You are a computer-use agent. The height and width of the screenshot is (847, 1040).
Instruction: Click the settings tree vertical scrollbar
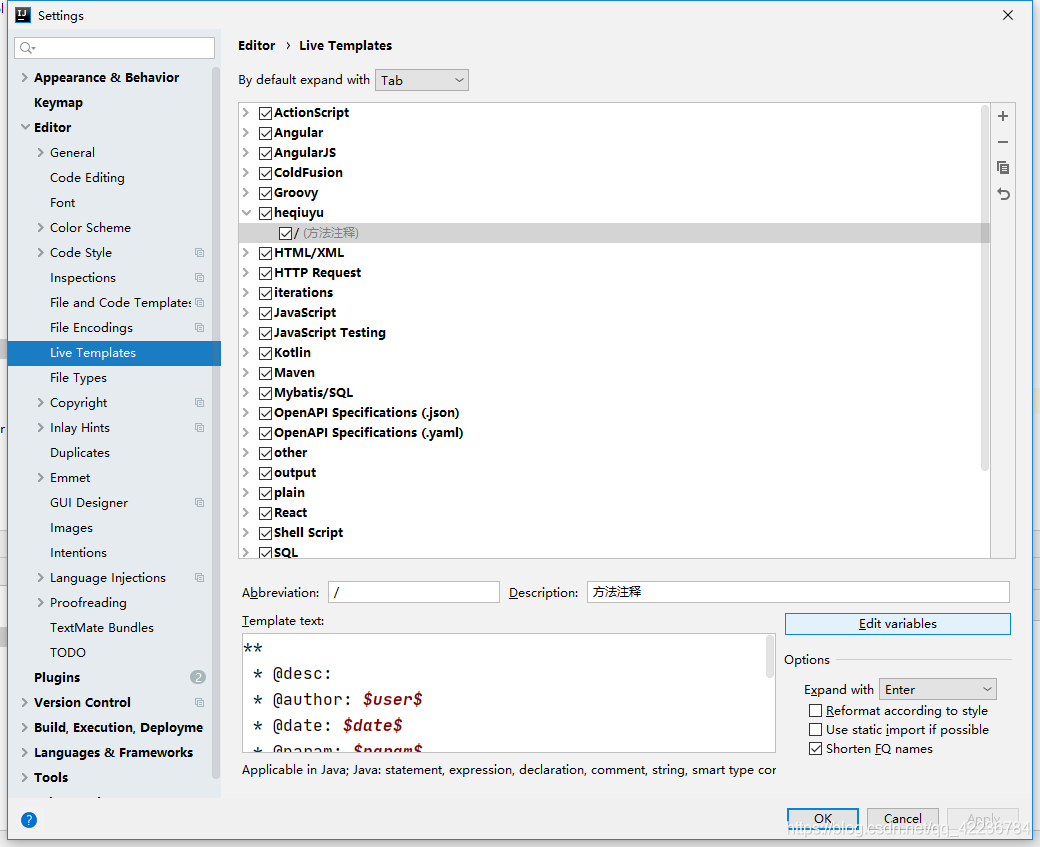pos(216,423)
